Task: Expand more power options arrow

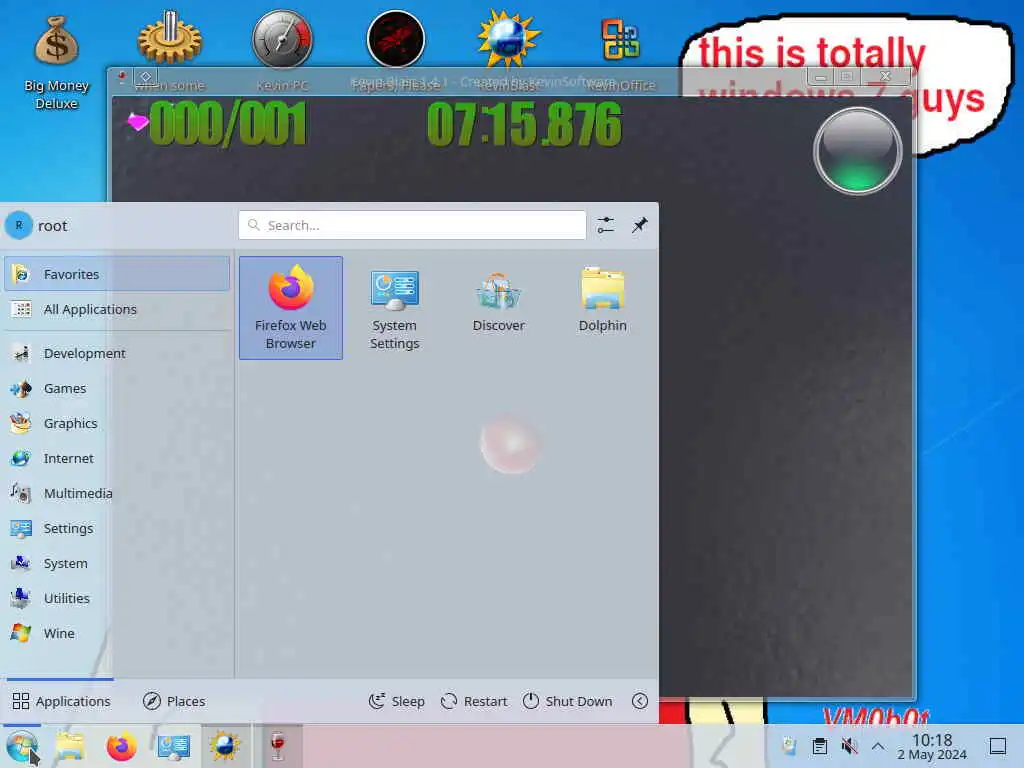Action: [x=639, y=701]
